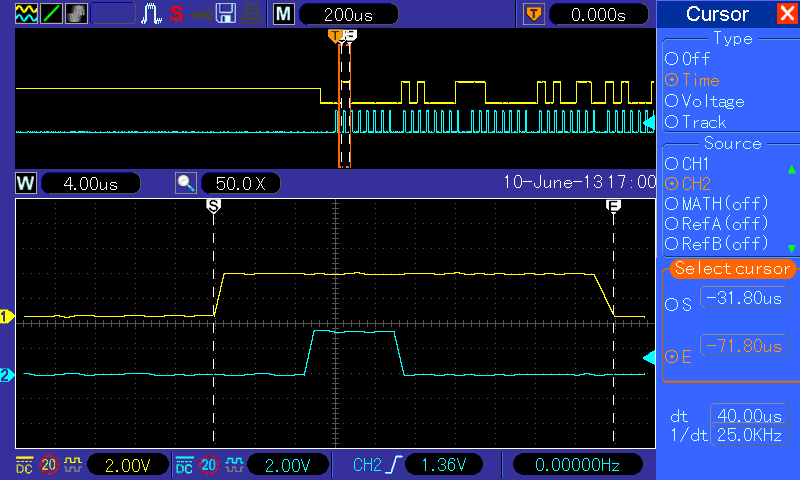Open the 200us main timebase field
Image resolution: width=800 pixels, height=480 pixels.
(x=348, y=14)
